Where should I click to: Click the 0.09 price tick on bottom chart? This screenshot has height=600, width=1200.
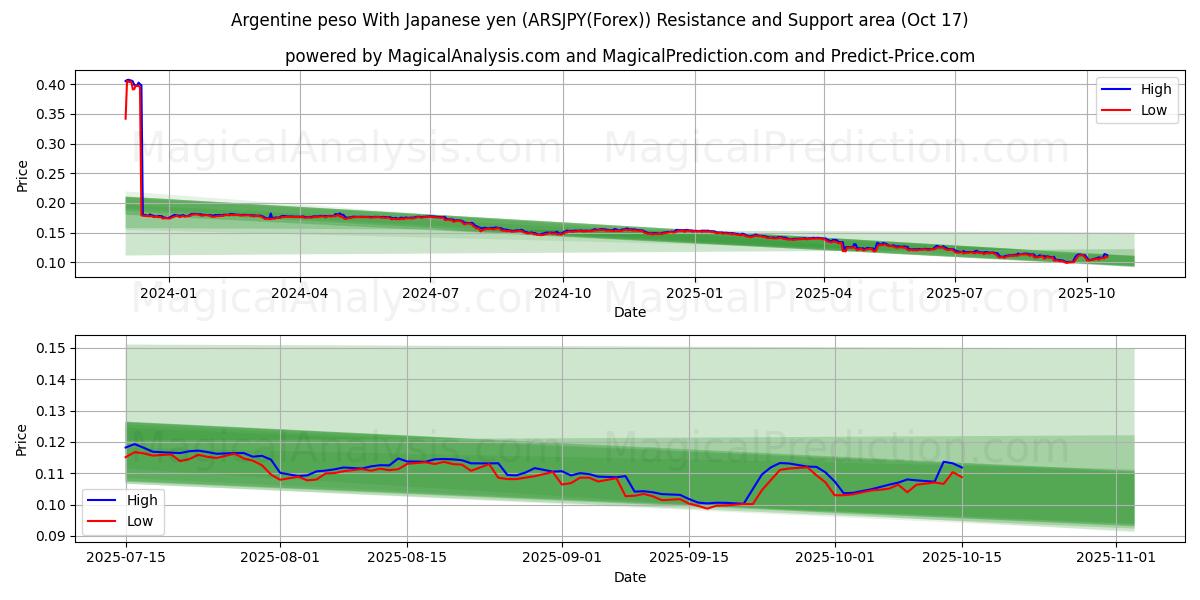[x=50, y=537]
